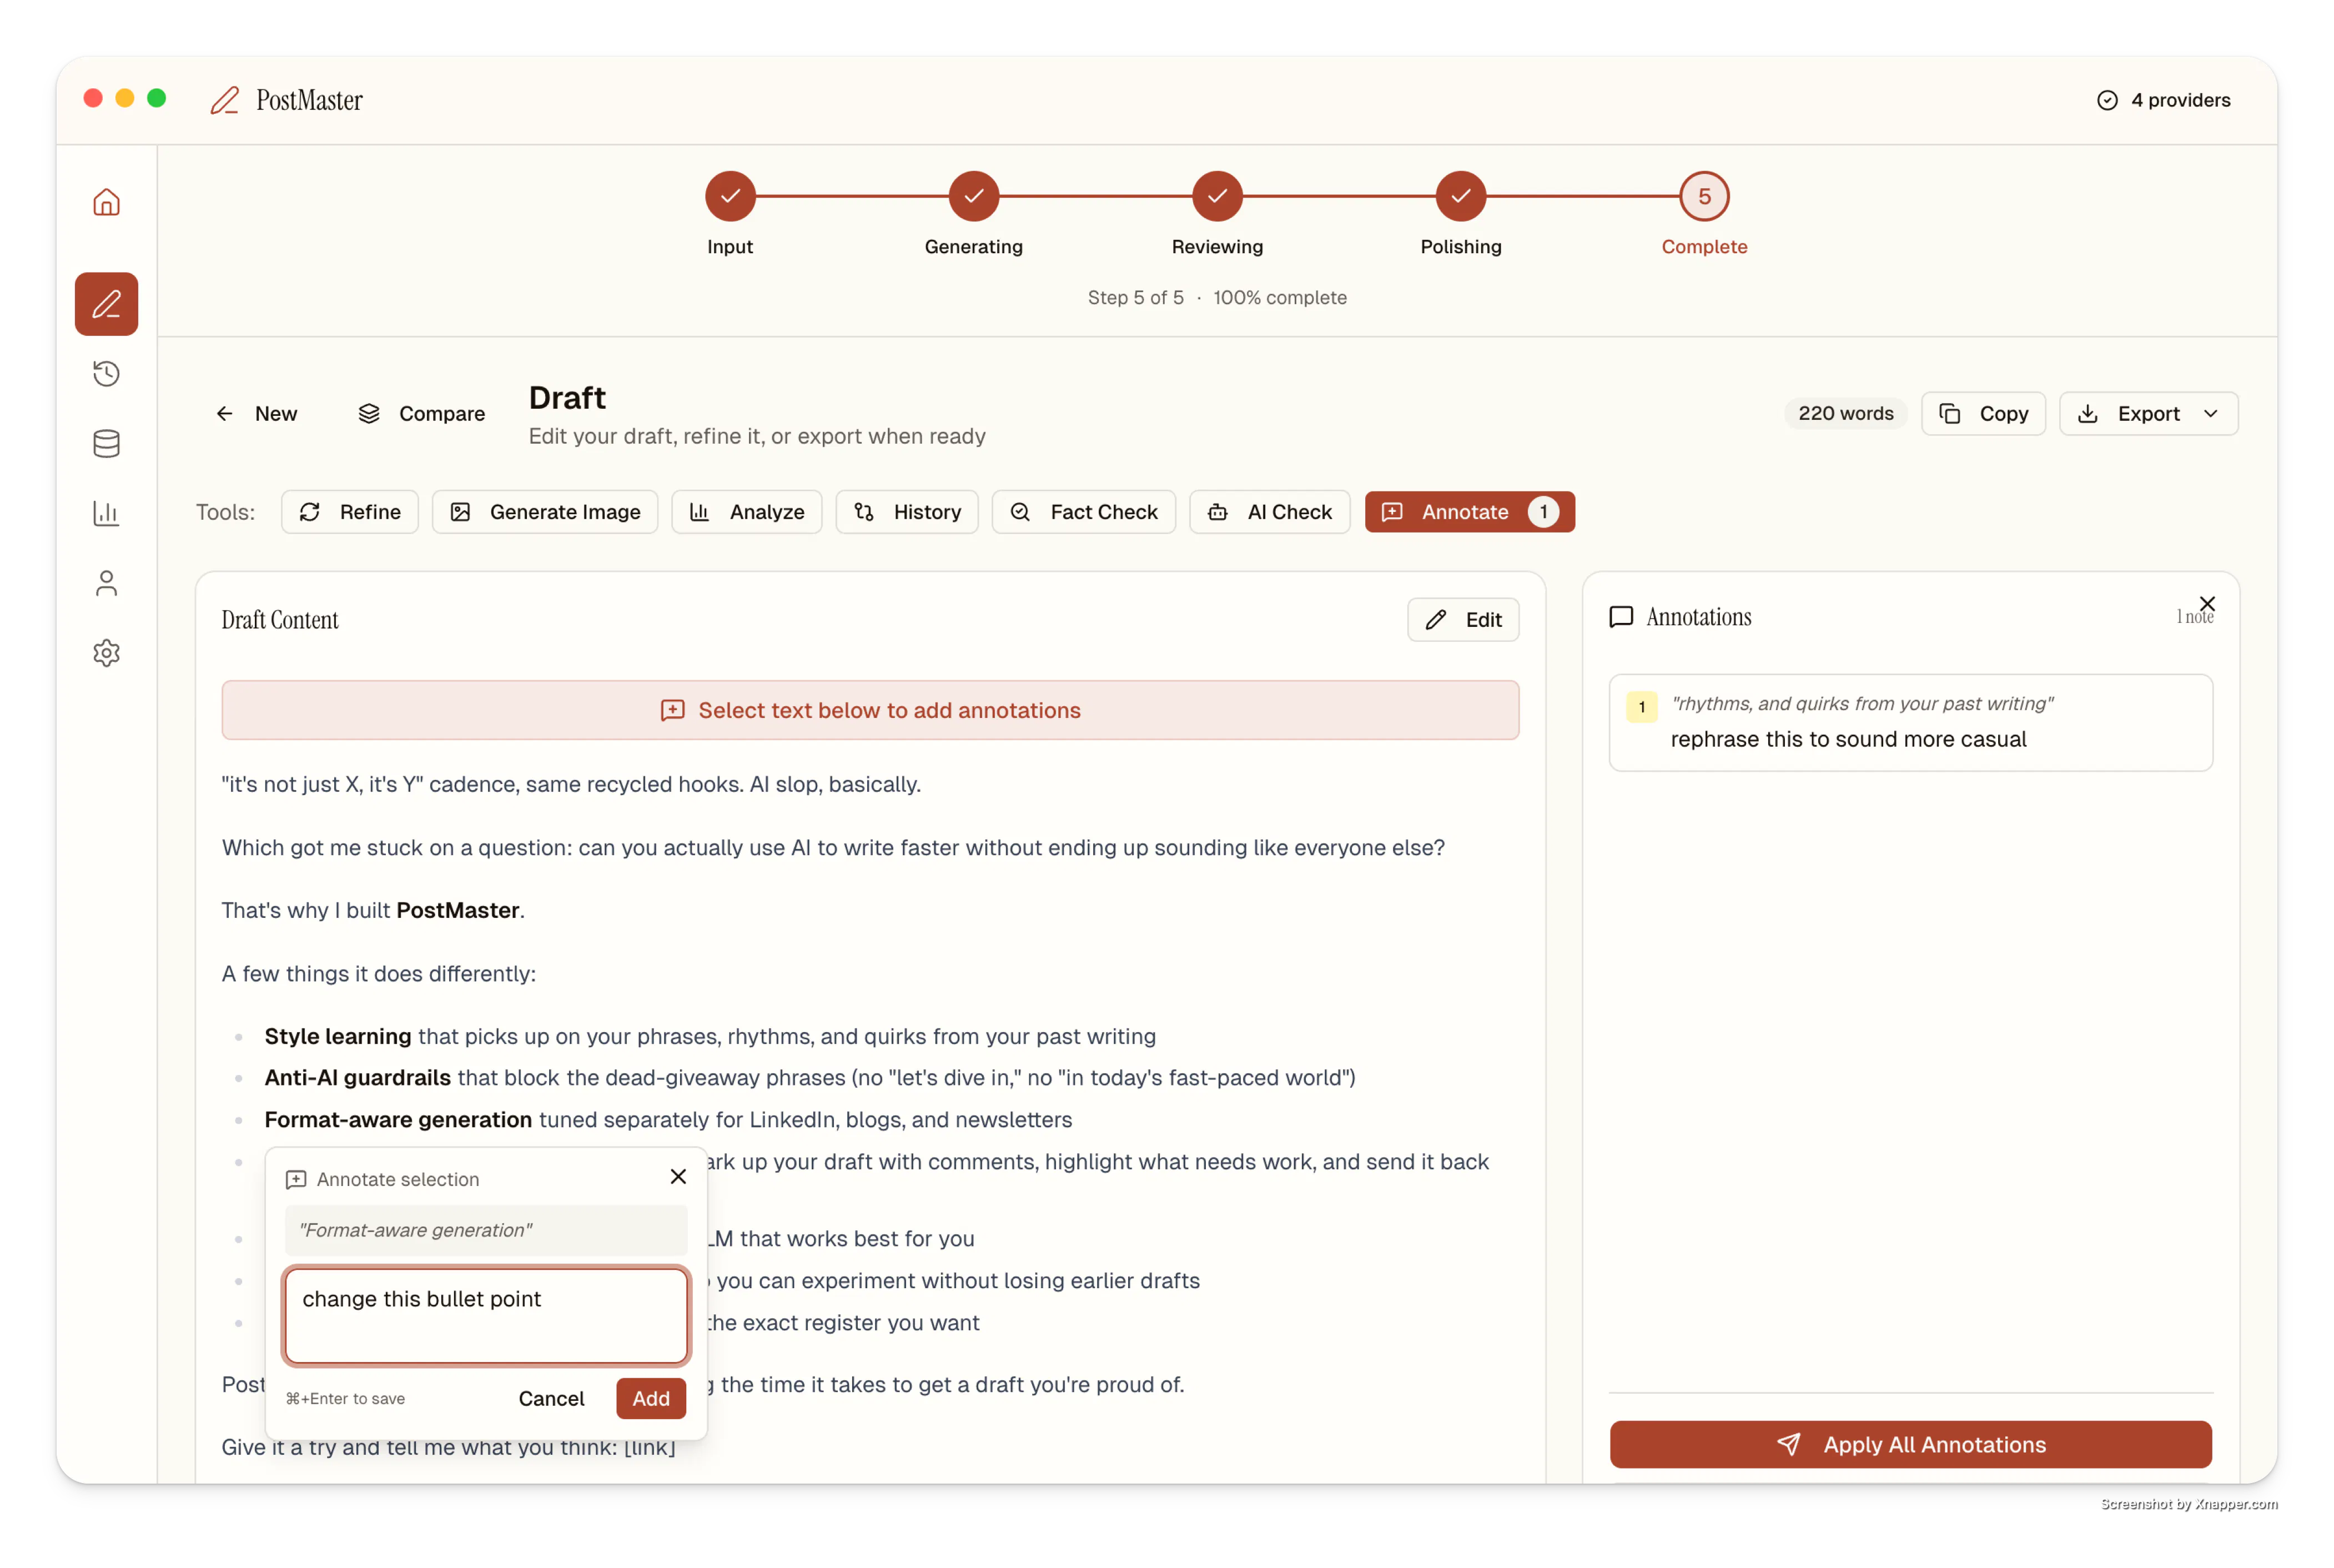The height and width of the screenshot is (1568, 2334).
Task: Click the annotation comment text field
Action: point(487,1316)
